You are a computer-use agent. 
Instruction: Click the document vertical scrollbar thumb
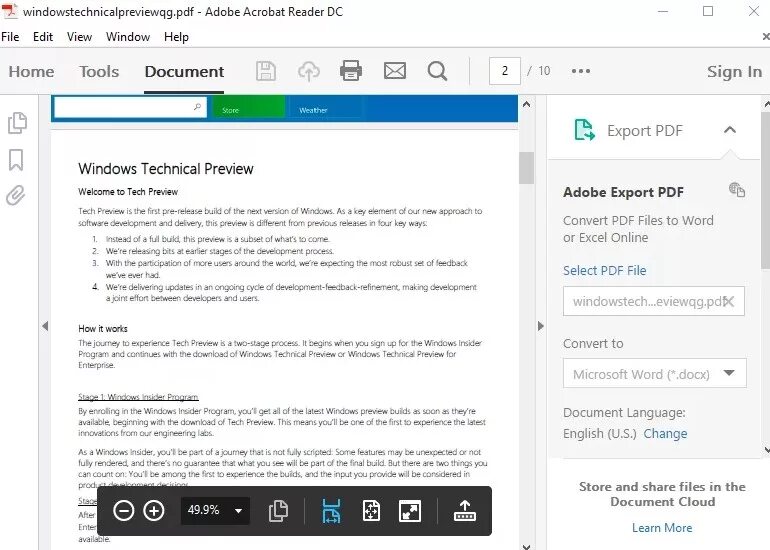click(x=526, y=168)
